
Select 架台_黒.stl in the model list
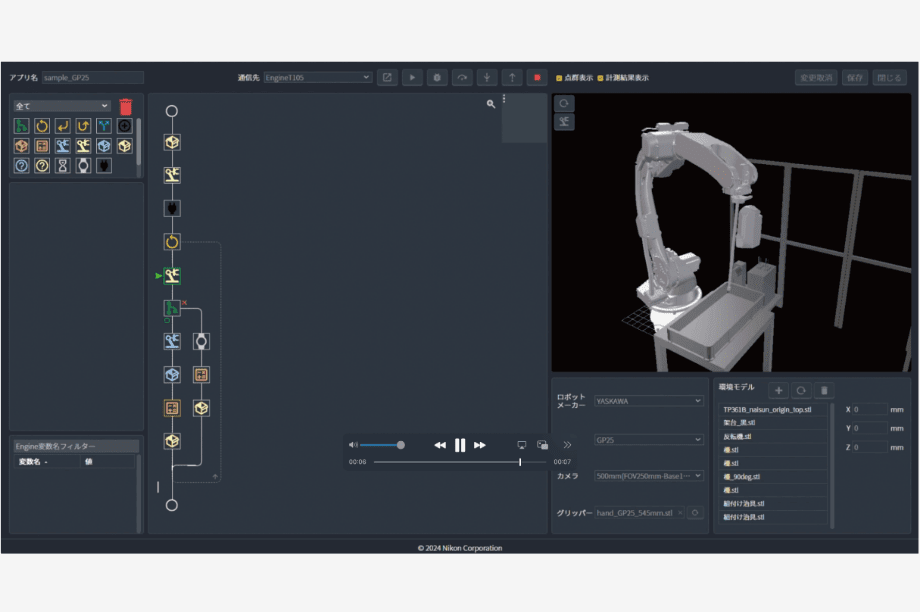pos(773,422)
